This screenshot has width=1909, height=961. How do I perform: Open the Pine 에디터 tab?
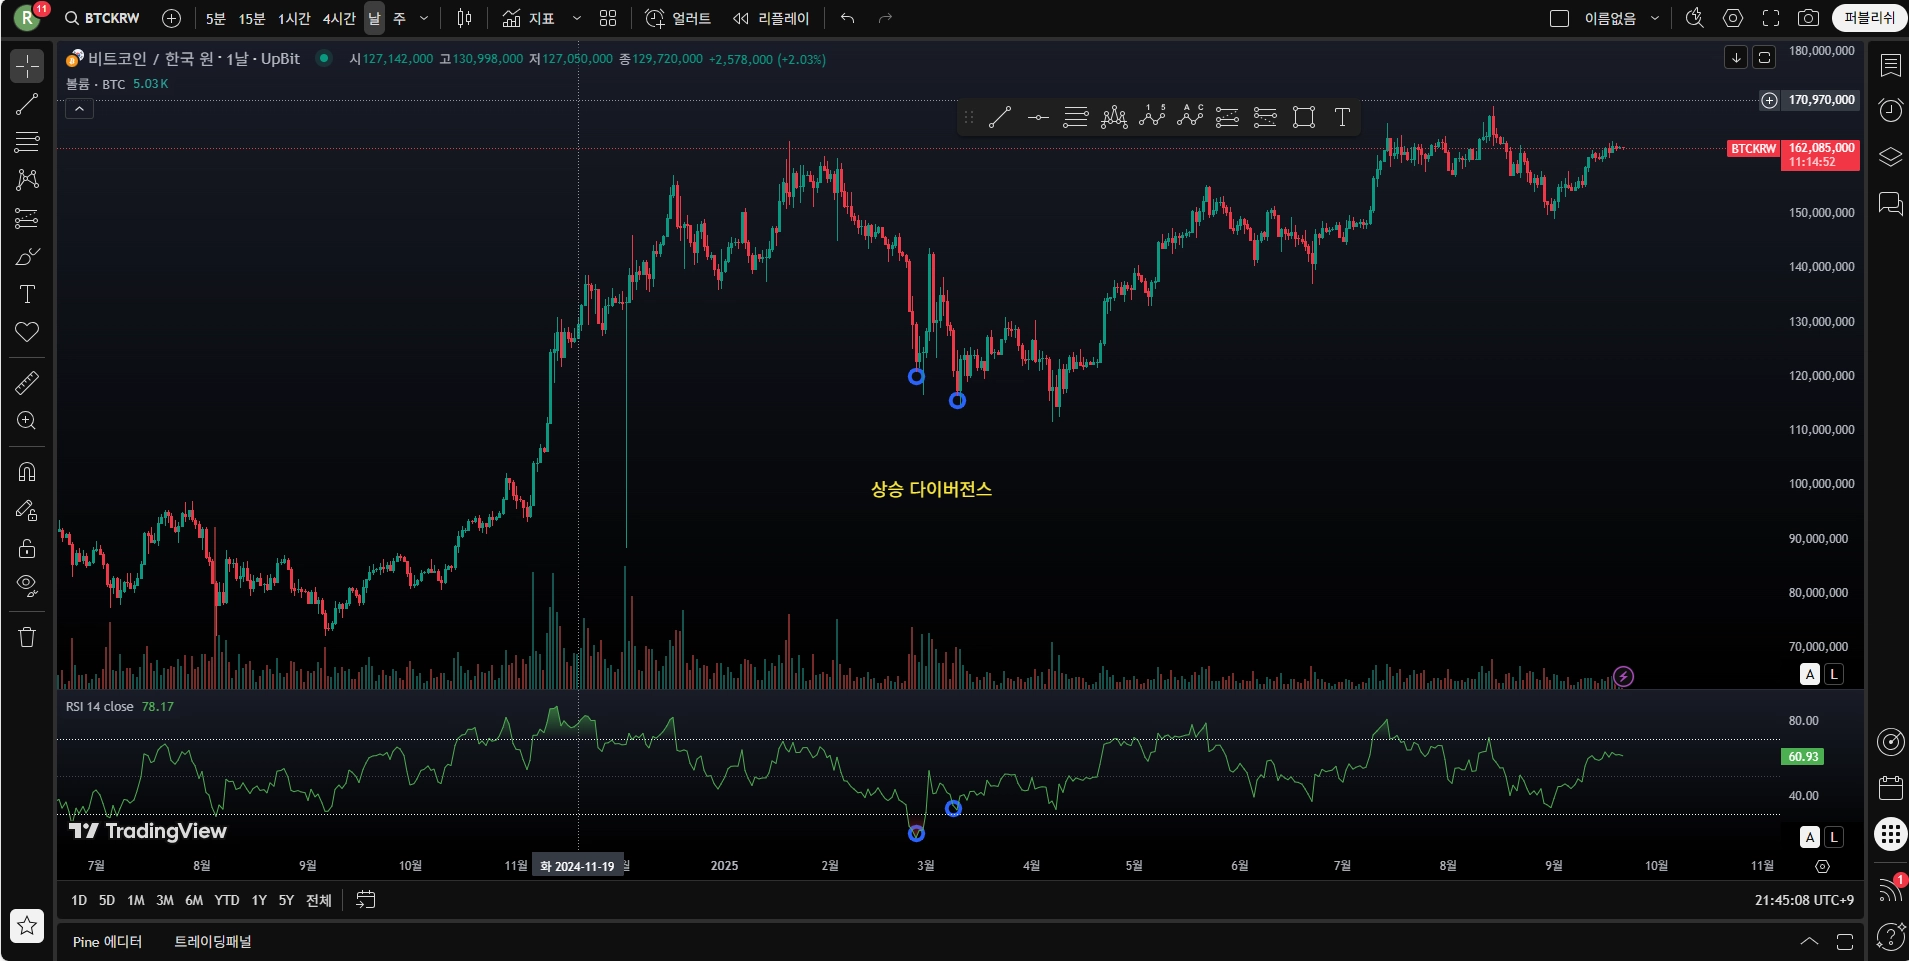click(108, 942)
